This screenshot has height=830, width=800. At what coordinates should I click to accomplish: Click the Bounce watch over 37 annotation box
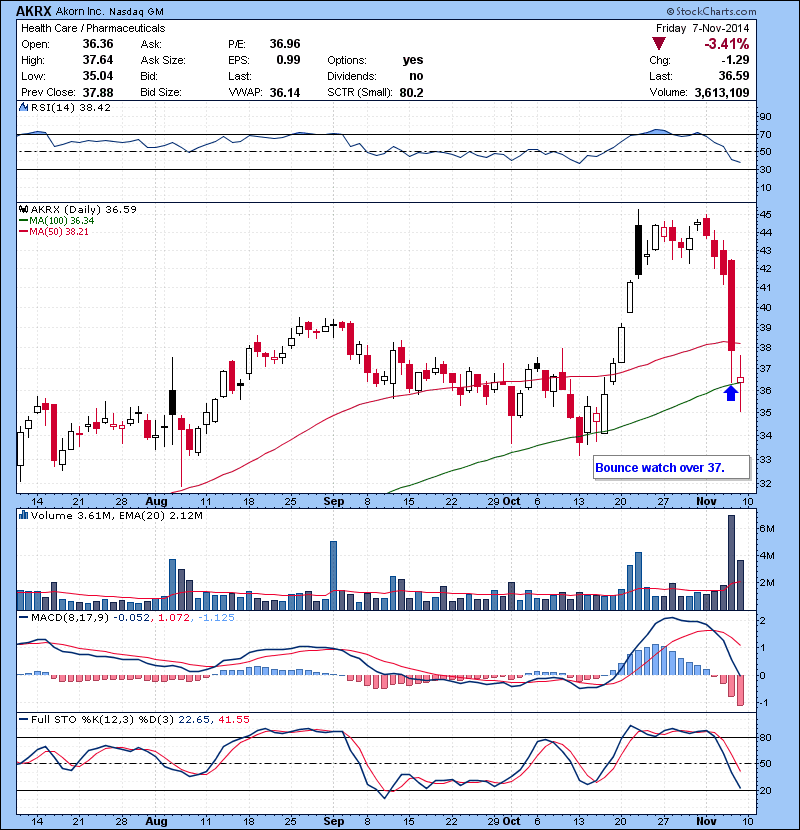coord(671,467)
